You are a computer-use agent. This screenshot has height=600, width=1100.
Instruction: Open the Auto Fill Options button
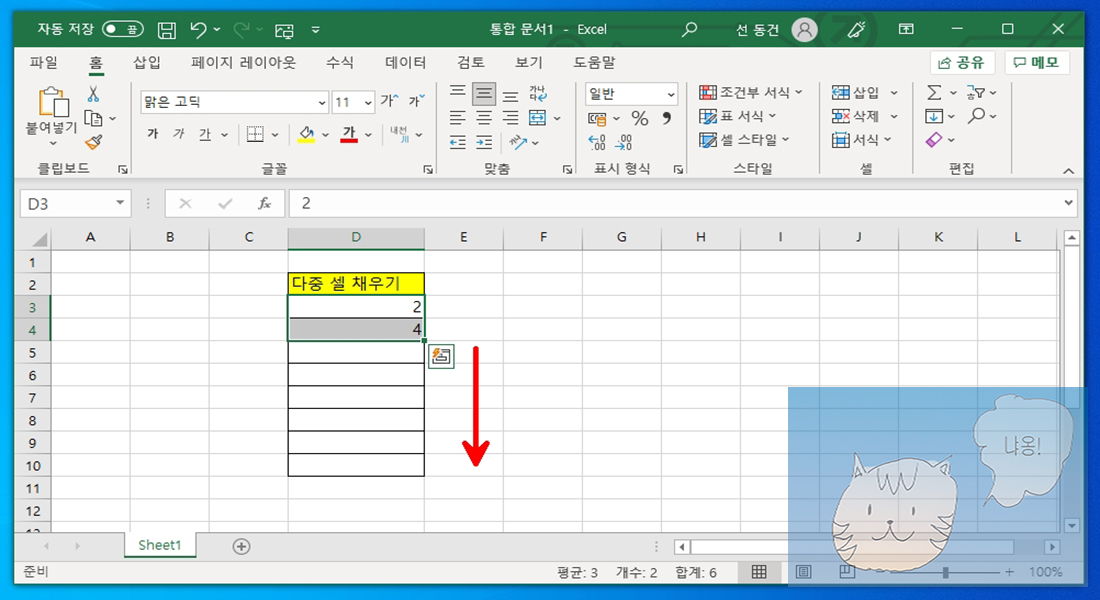click(441, 356)
